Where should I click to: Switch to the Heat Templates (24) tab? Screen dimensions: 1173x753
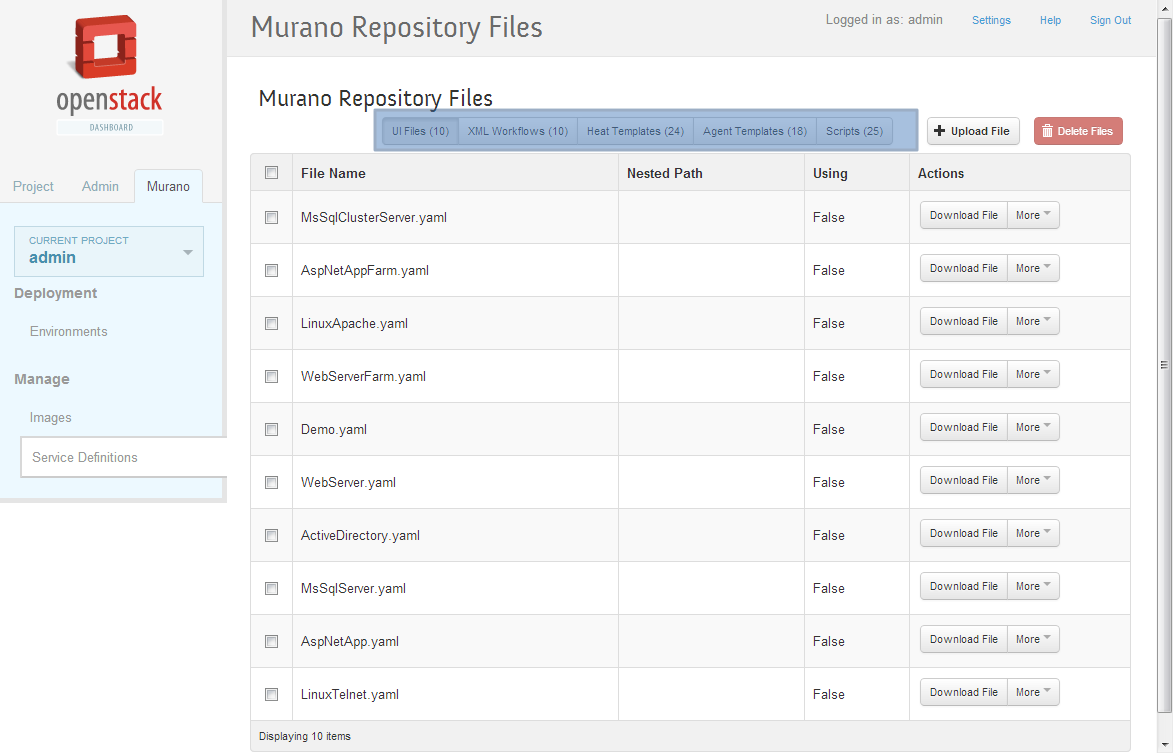coord(635,131)
